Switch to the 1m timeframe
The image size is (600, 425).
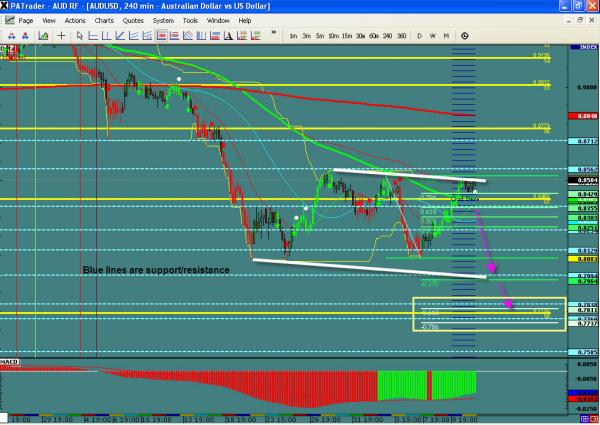[x=293, y=35]
